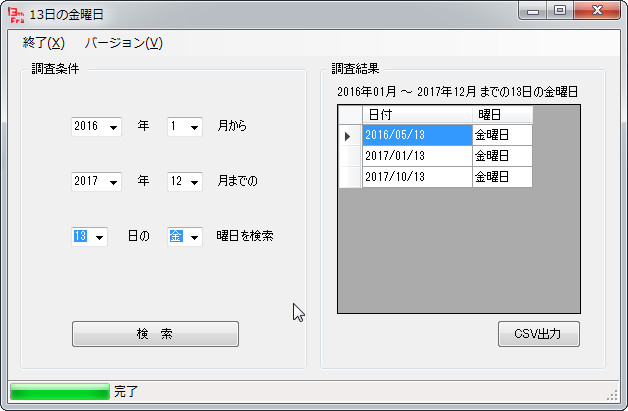Click the row header of 2017/10/13 row
The height and width of the screenshot is (411, 628).
(x=350, y=177)
